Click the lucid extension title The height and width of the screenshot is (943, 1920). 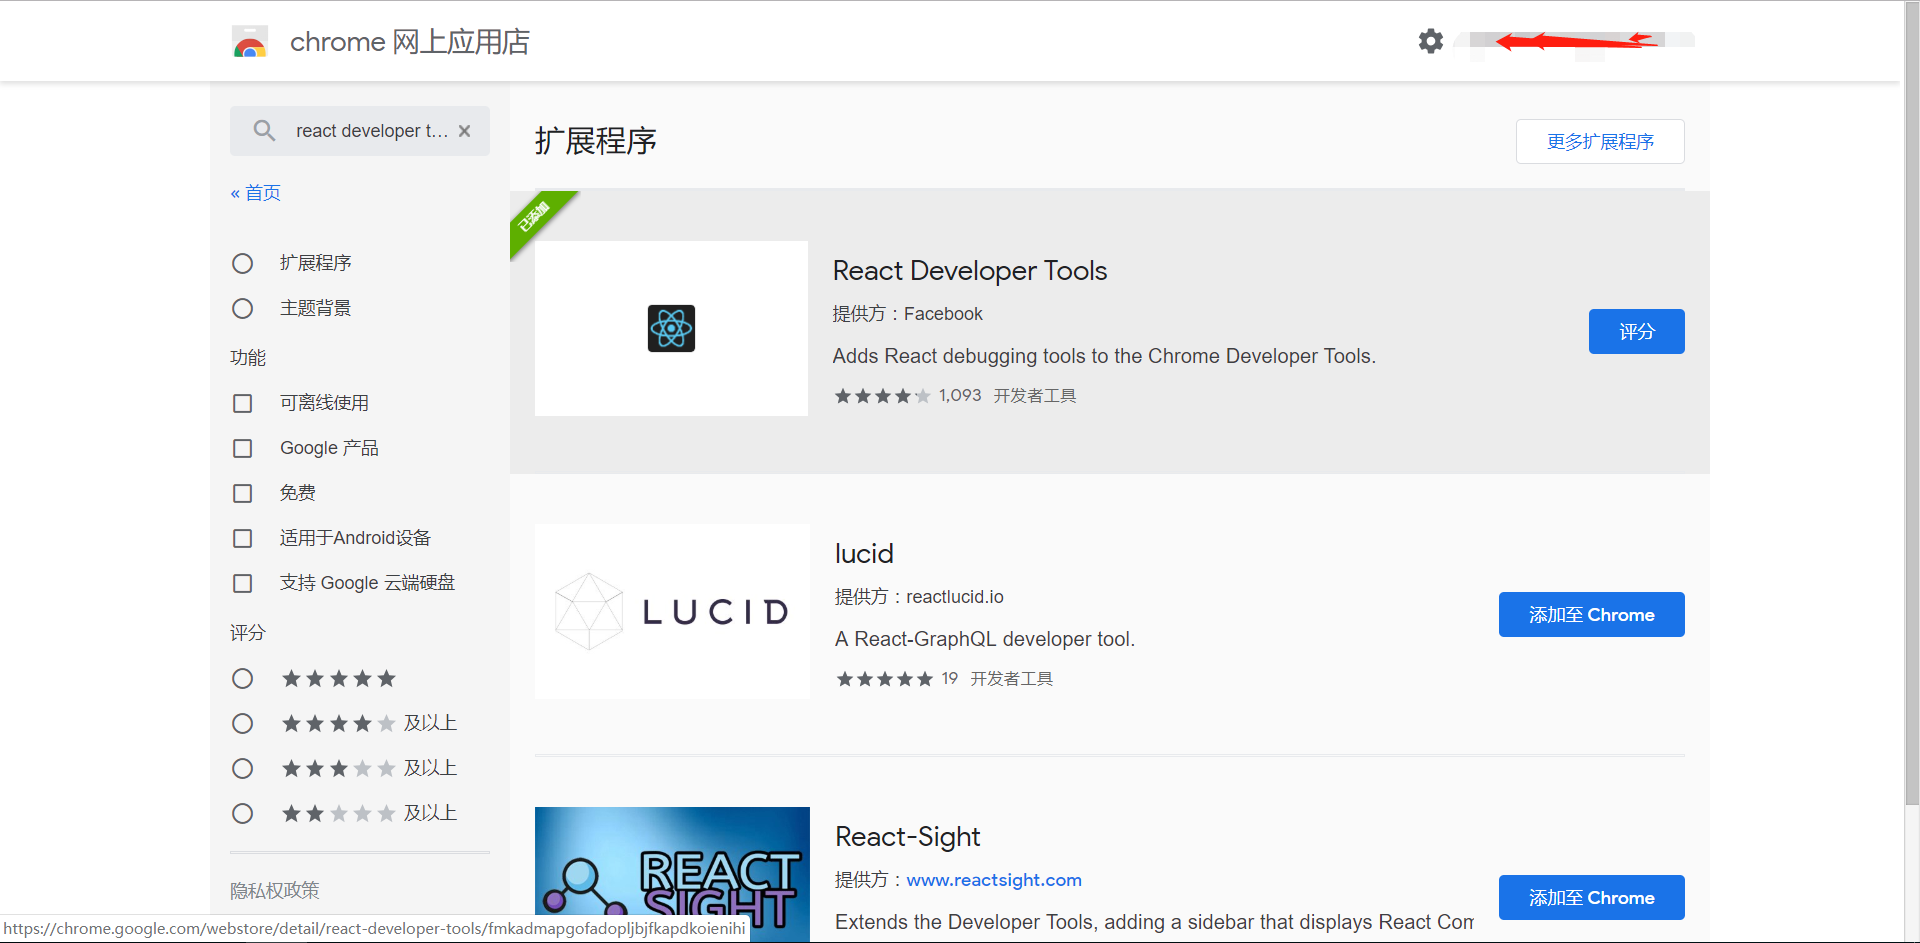coord(864,554)
